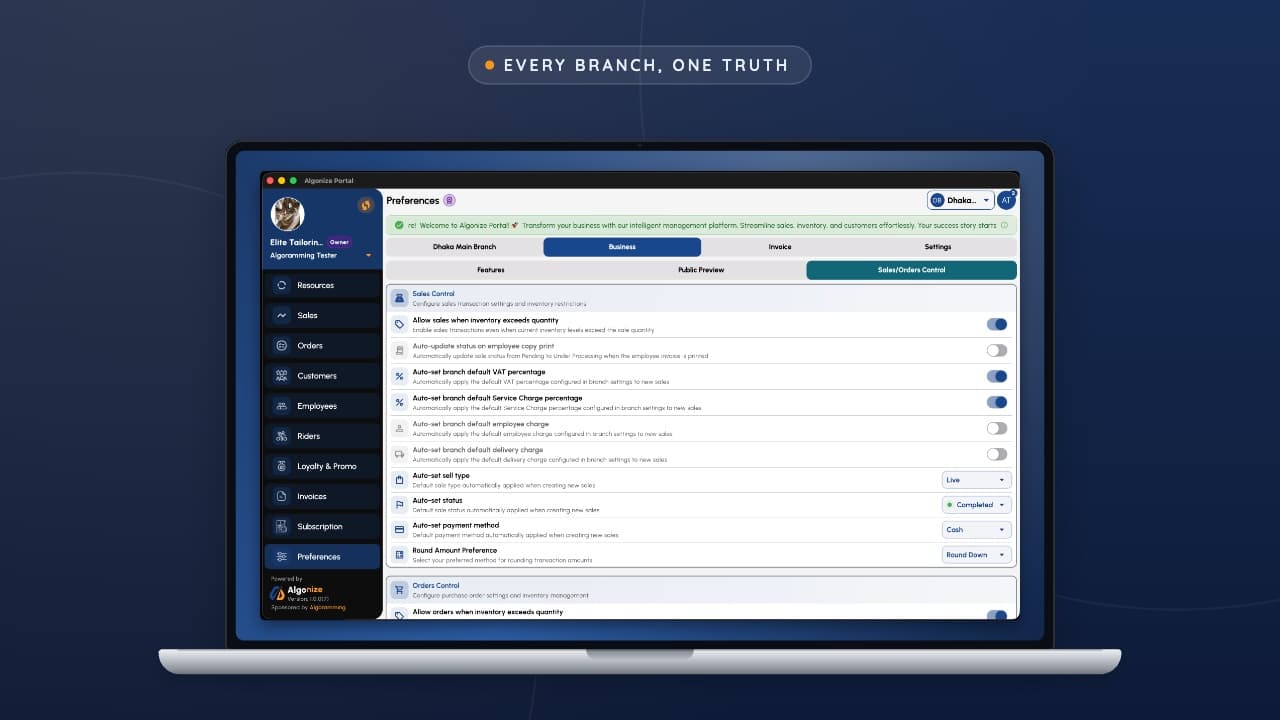Select the Business tab
This screenshot has height=720, width=1280.
[622, 247]
